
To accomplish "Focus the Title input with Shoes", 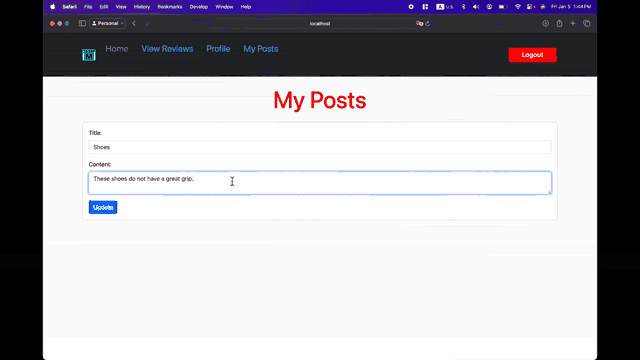I will pos(320,147).
